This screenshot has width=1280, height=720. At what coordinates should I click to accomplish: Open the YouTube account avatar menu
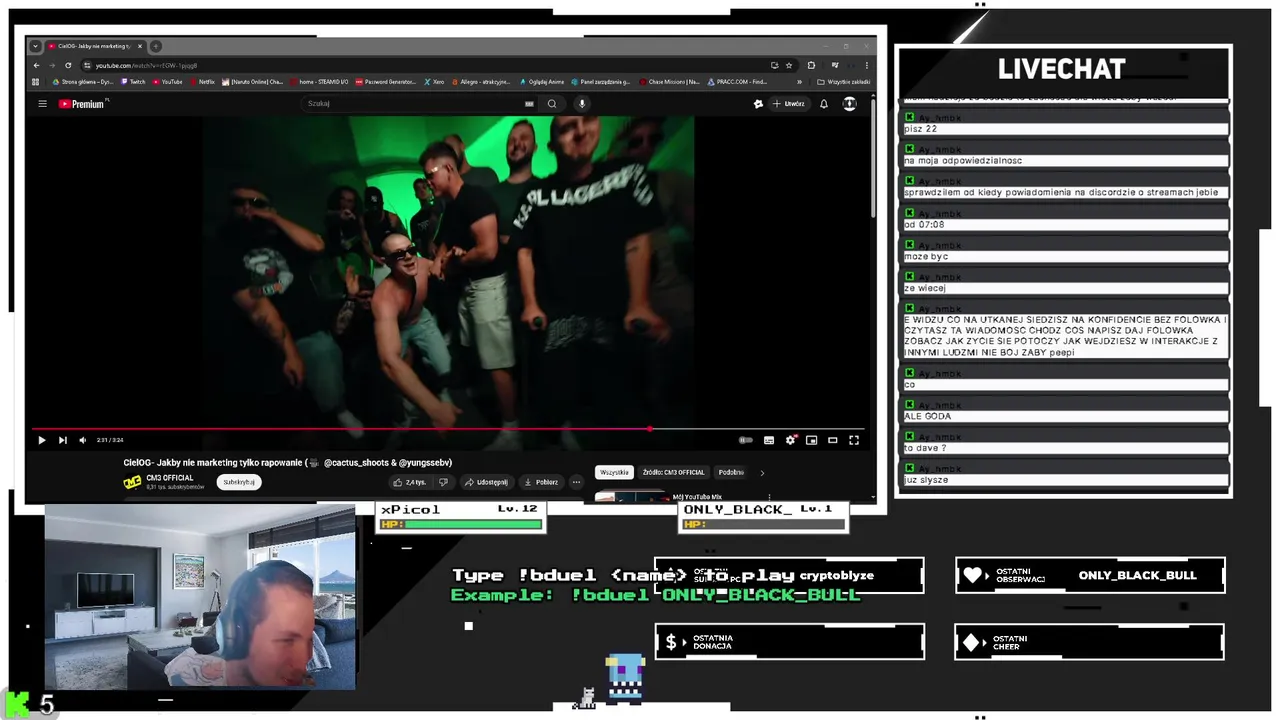click(849, 104)
